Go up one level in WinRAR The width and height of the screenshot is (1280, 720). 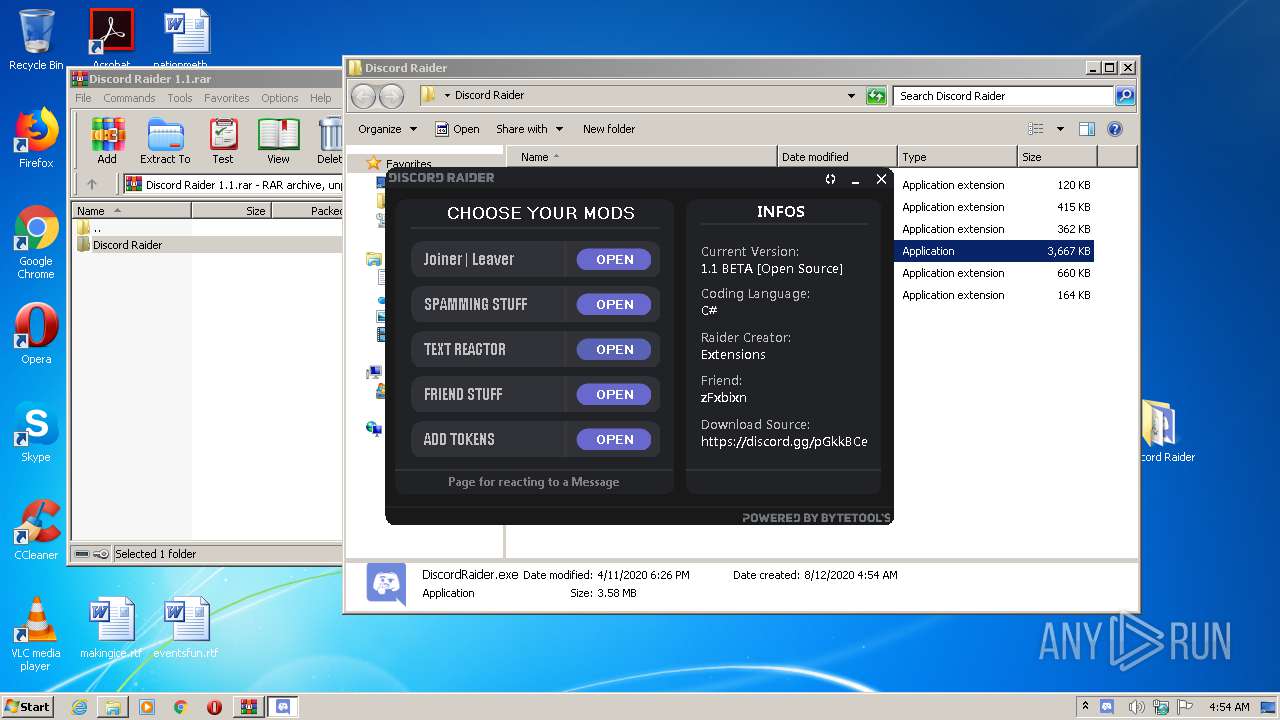pyautogui.click(x=92, y=184)
